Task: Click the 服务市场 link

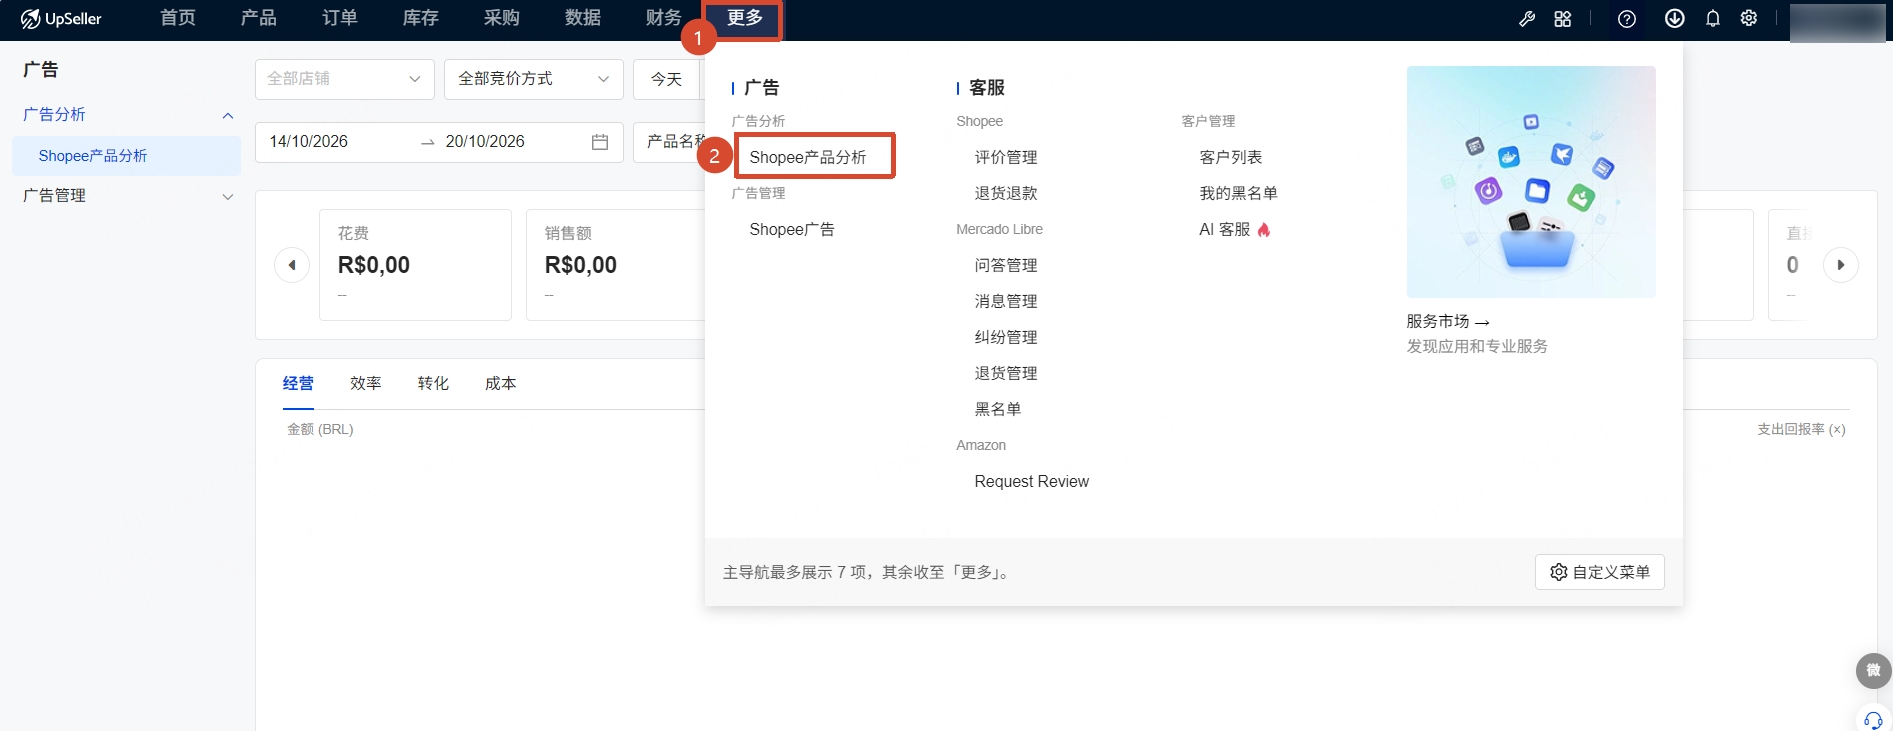Action: pos(1448,322)
